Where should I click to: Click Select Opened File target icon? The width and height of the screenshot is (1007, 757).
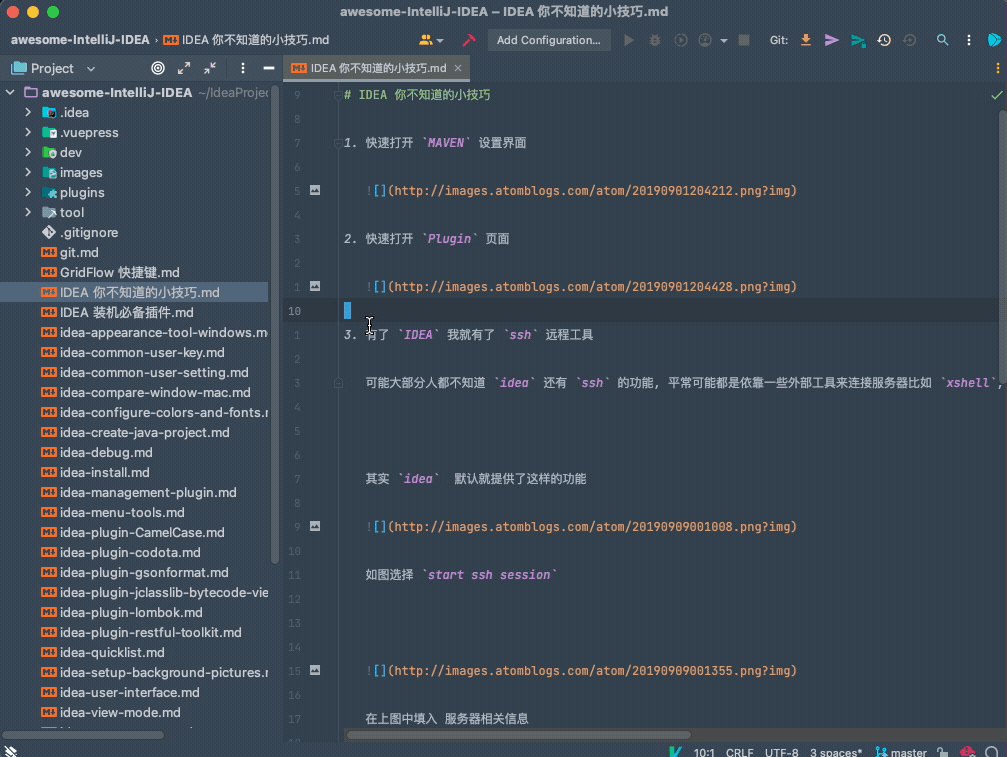point(158,68)
